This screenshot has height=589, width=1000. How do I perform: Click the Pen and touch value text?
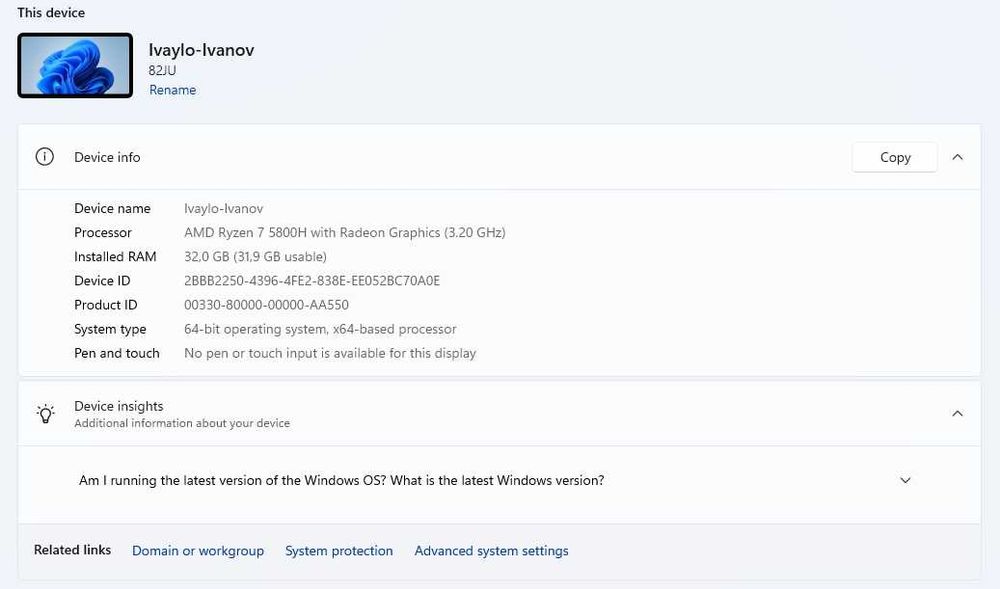330,353
